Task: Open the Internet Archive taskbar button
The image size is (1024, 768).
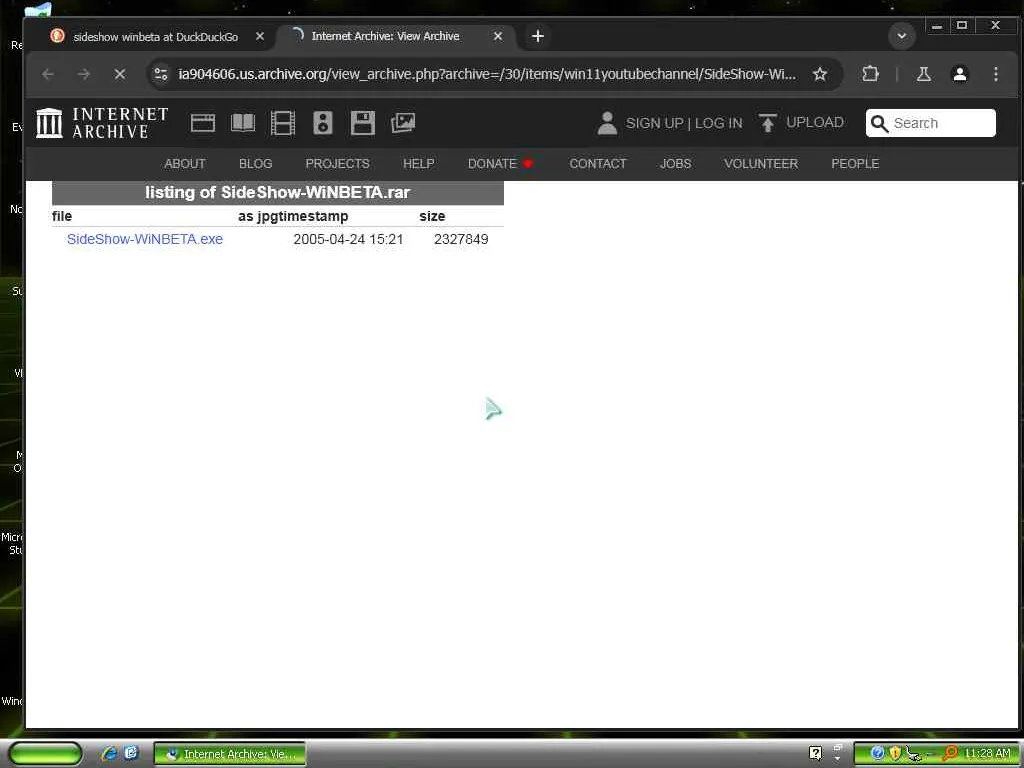Action: tap(230, 754)
